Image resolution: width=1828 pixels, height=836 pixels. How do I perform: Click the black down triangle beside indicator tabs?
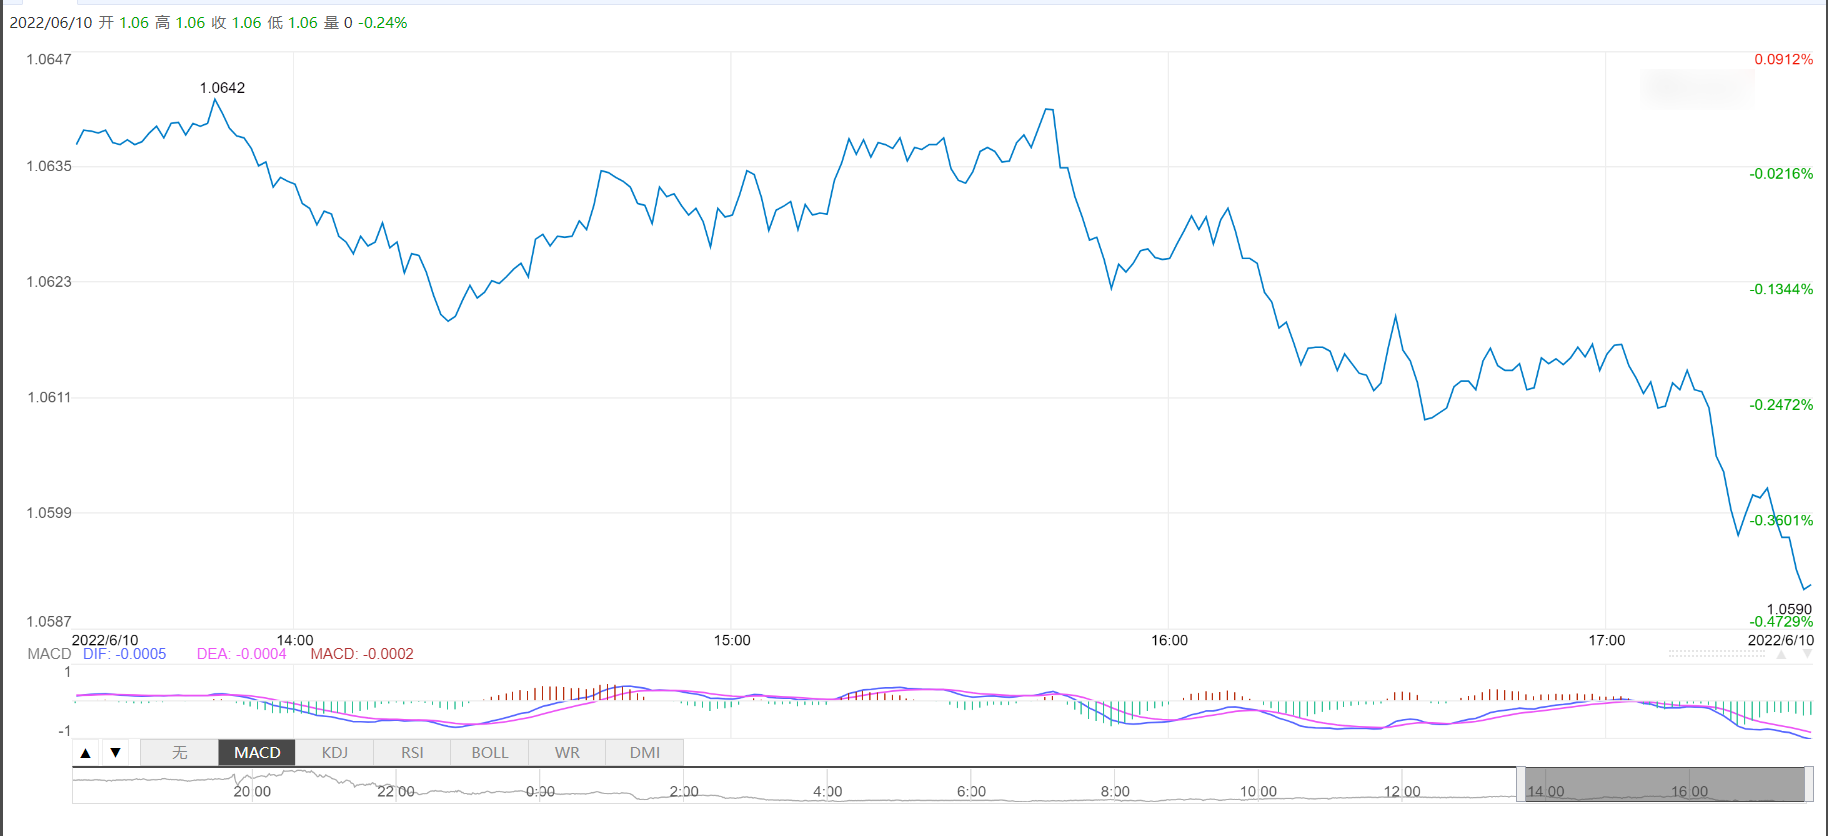pyautogui.click(x=116, y=753)
